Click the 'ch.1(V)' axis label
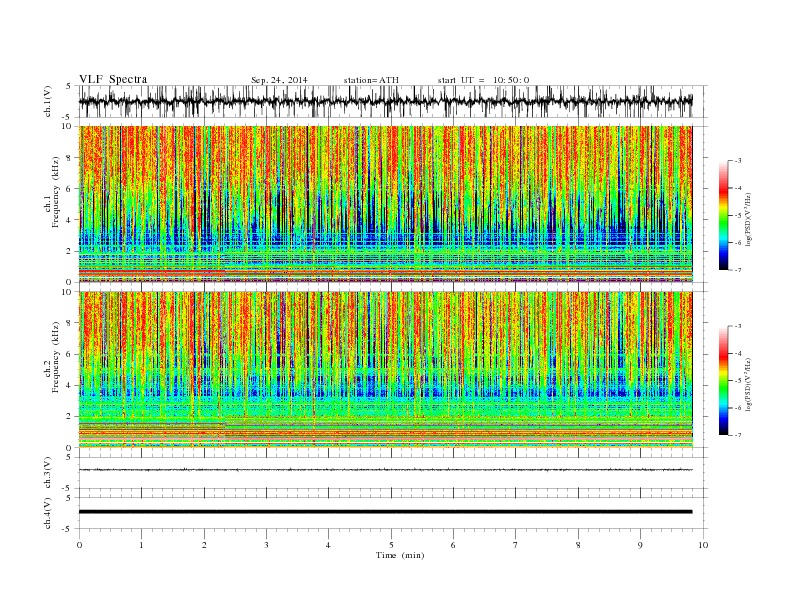The width and height of the screenshot is (792, 612). [x=48, y=102]
